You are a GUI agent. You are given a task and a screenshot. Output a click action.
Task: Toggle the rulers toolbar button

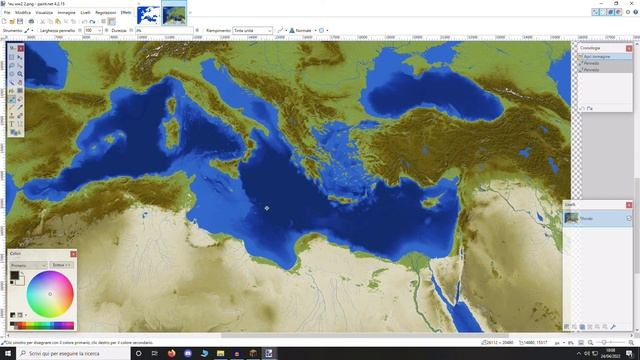tap(112, 22)
